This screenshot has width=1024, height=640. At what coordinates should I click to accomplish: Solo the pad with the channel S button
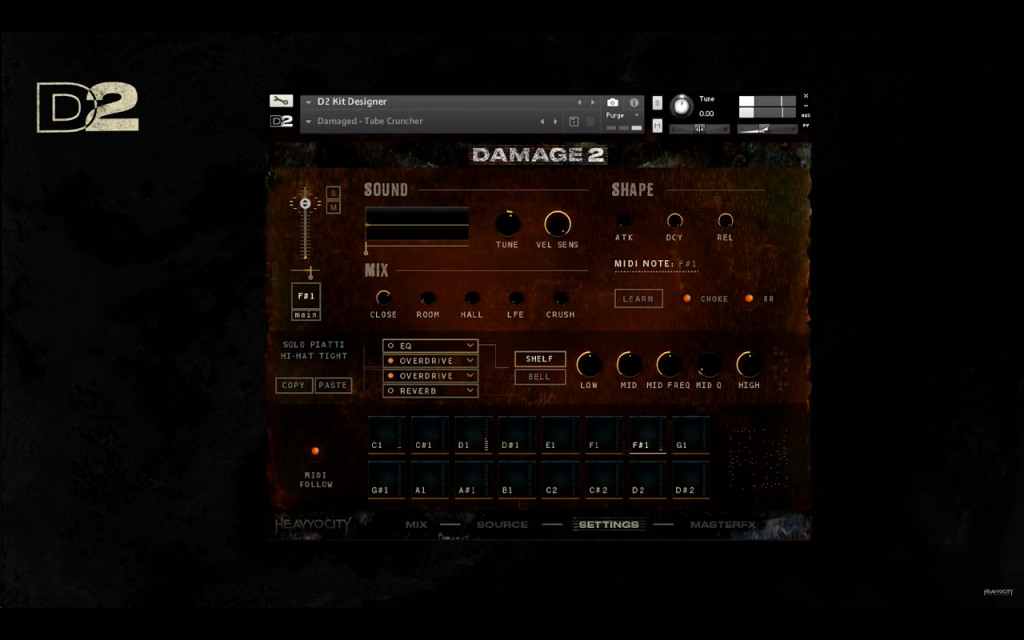click(x=333, y=193)
